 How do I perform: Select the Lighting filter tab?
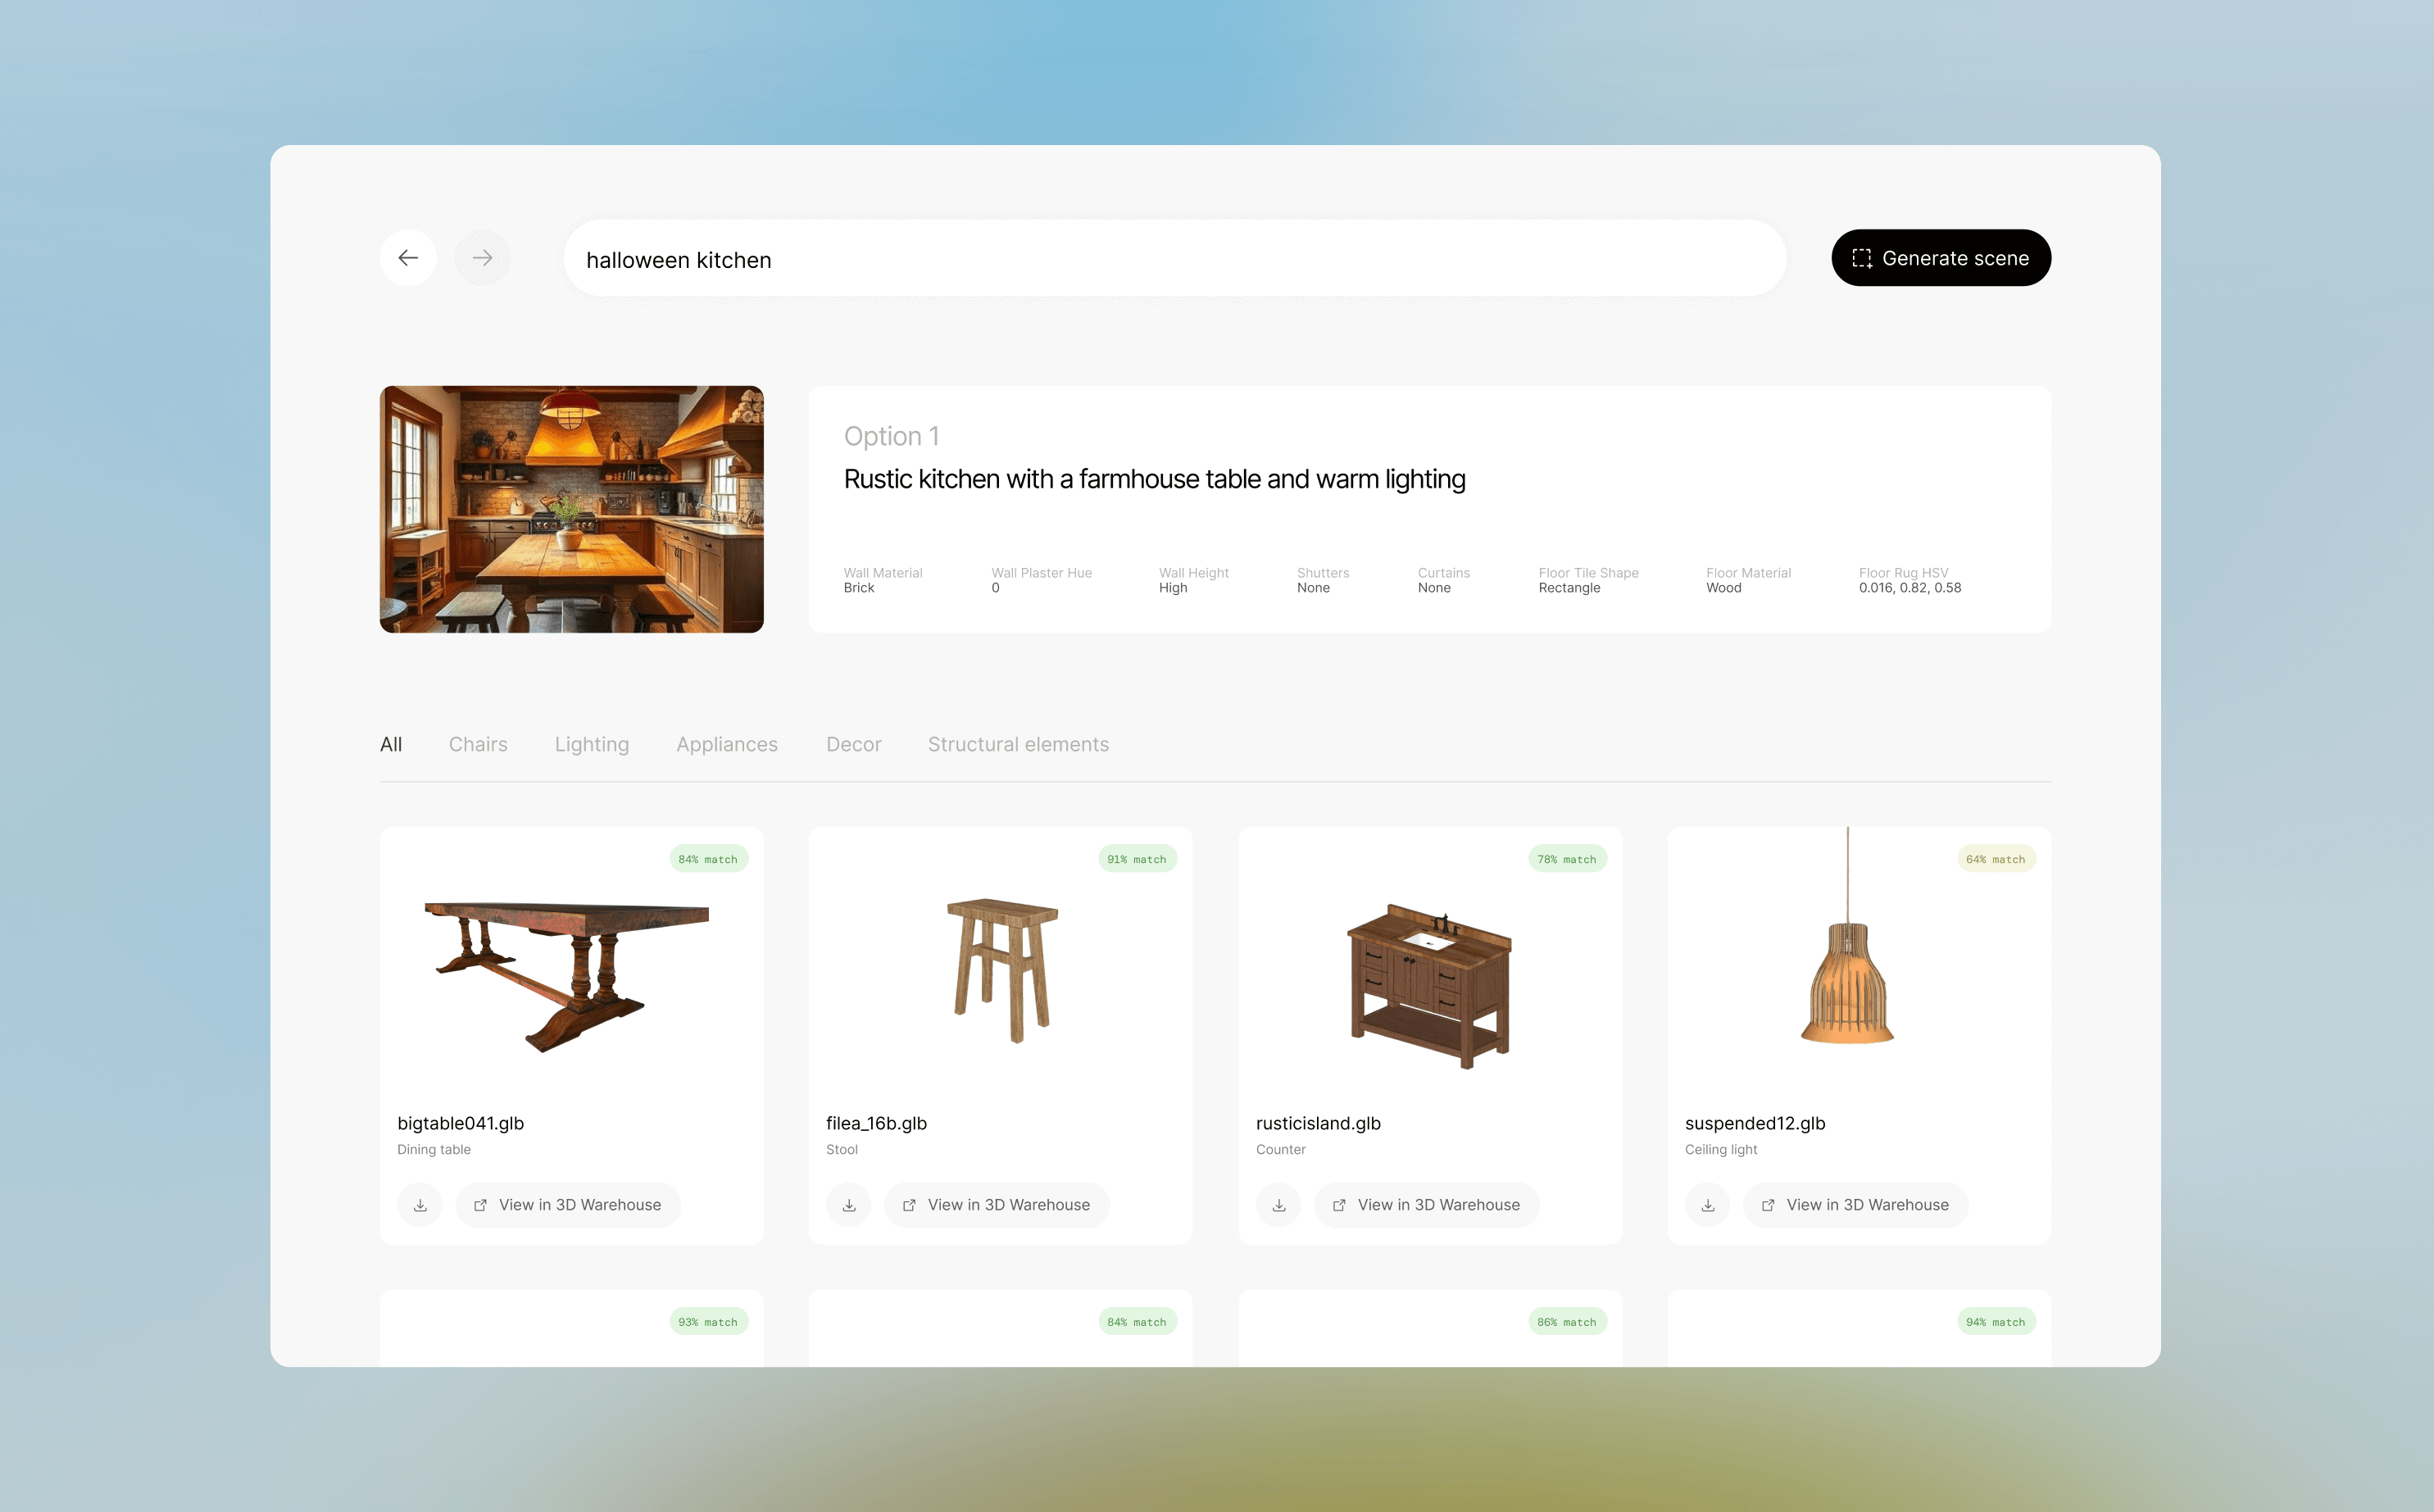[592, 744]
